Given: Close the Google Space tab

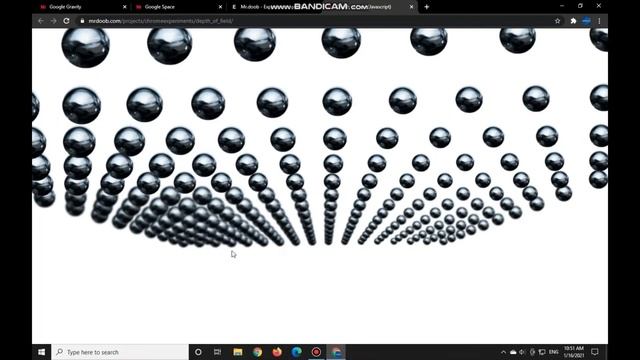Looking at the screenshot, I should coord(220,7).
